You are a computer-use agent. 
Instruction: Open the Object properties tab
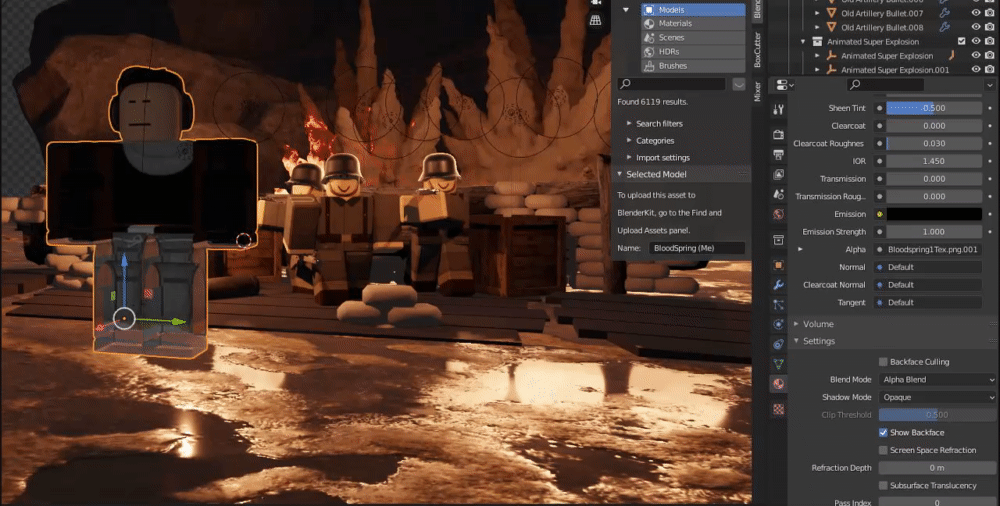click(x=778, y=265)
